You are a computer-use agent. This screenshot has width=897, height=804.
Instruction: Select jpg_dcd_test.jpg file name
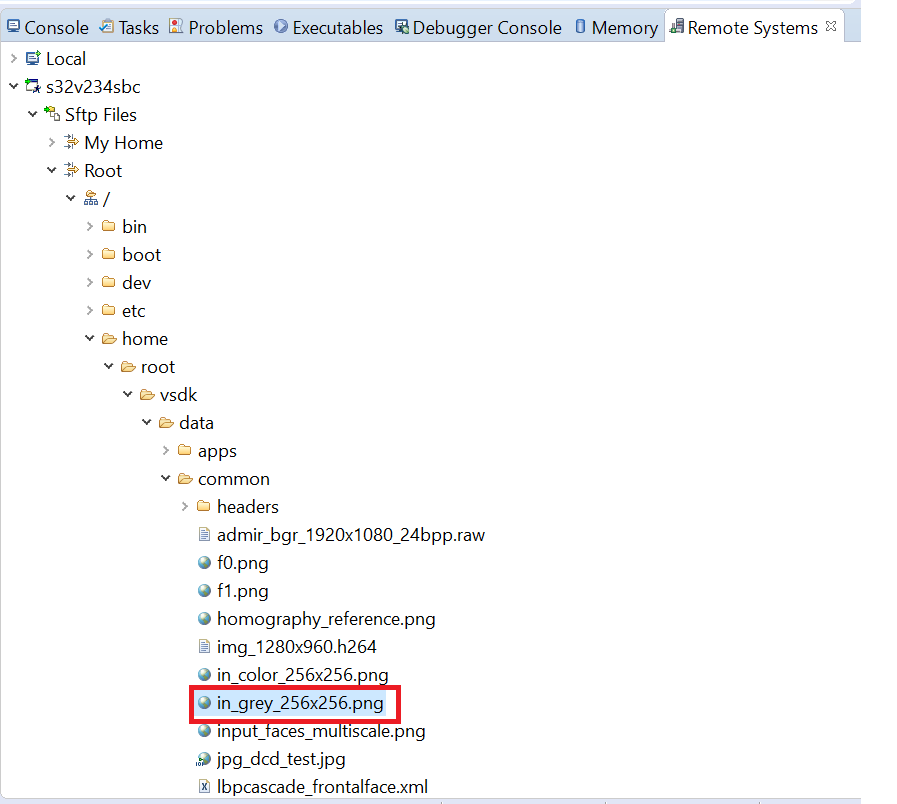[x=281, y=759]
